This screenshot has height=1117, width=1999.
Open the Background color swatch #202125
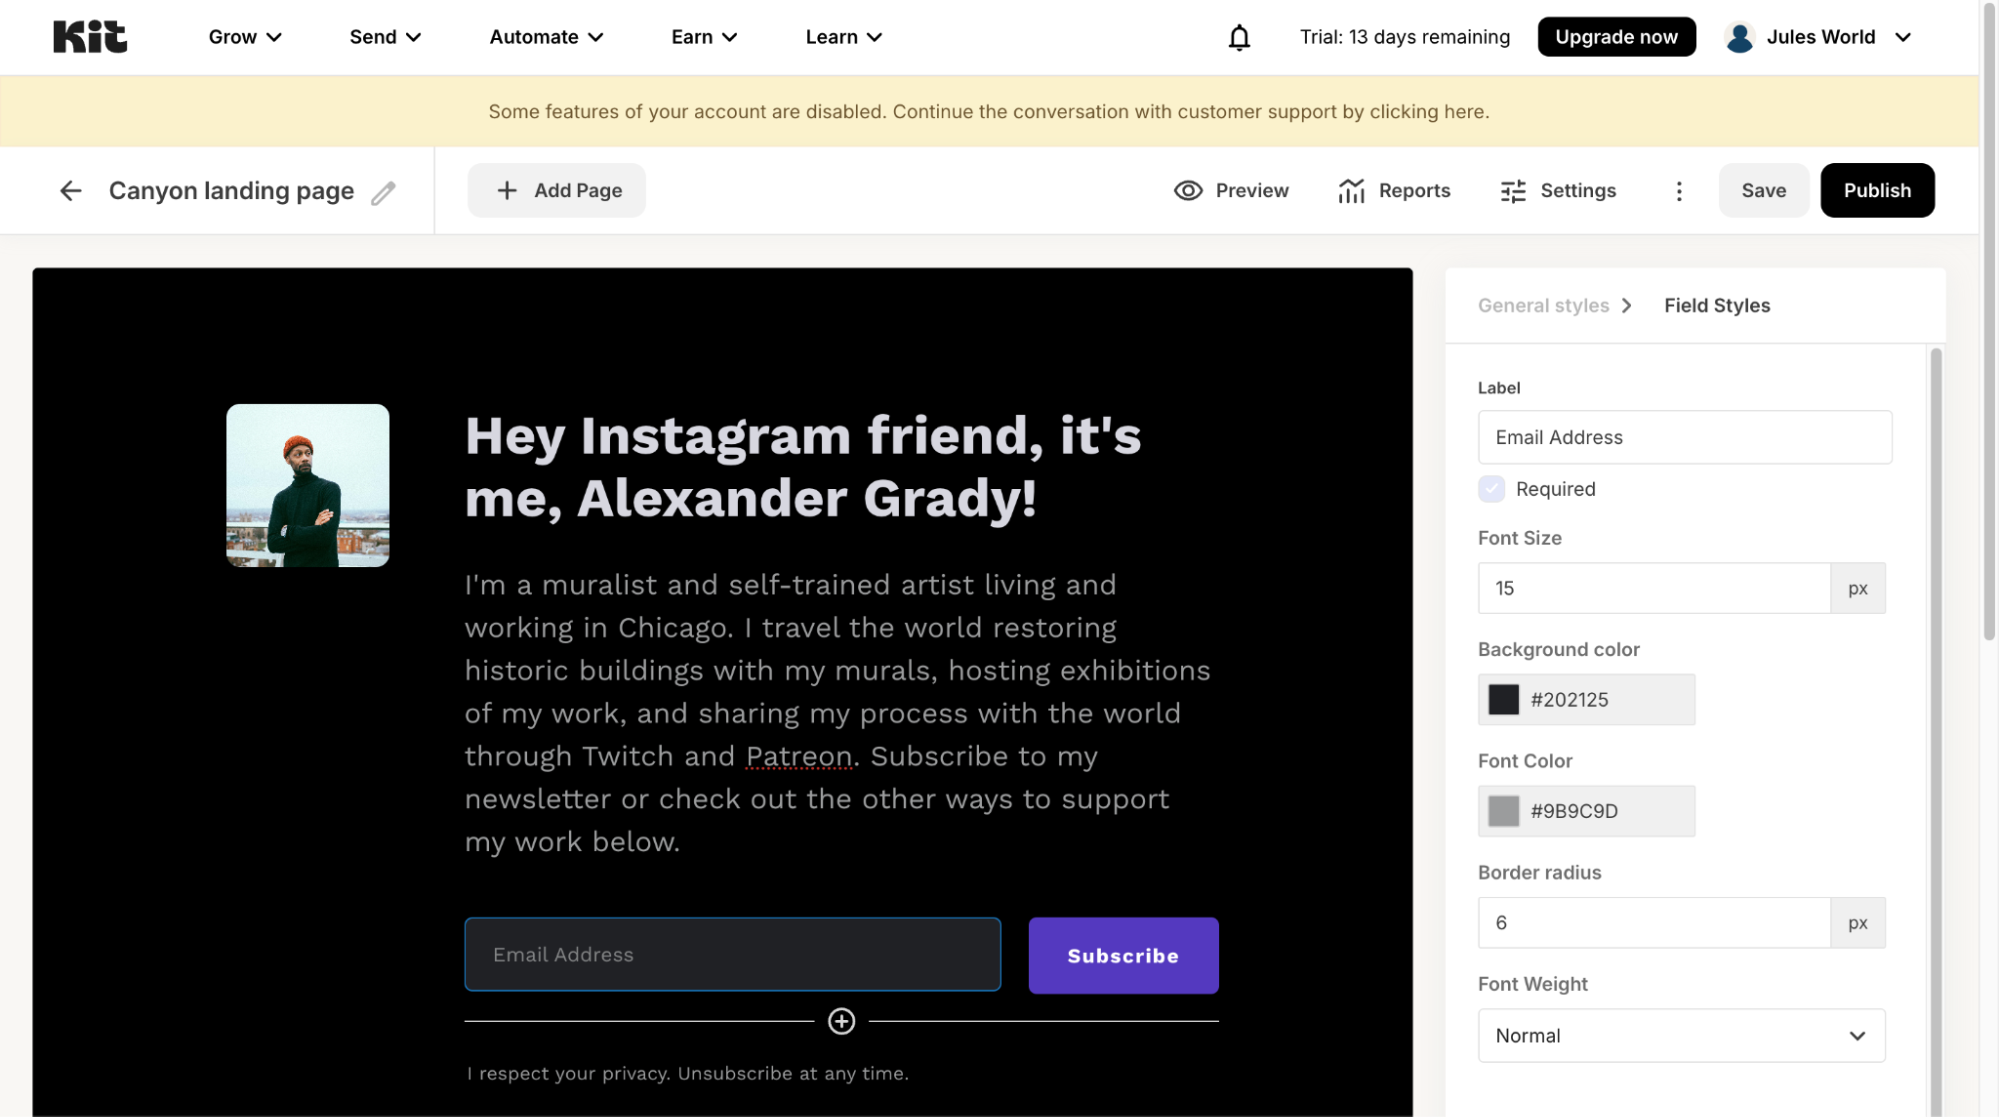click(x=1503, y=700)
